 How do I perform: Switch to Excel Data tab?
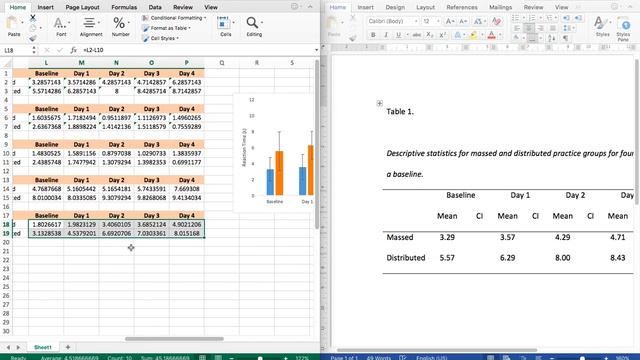[x=155, y=7]
